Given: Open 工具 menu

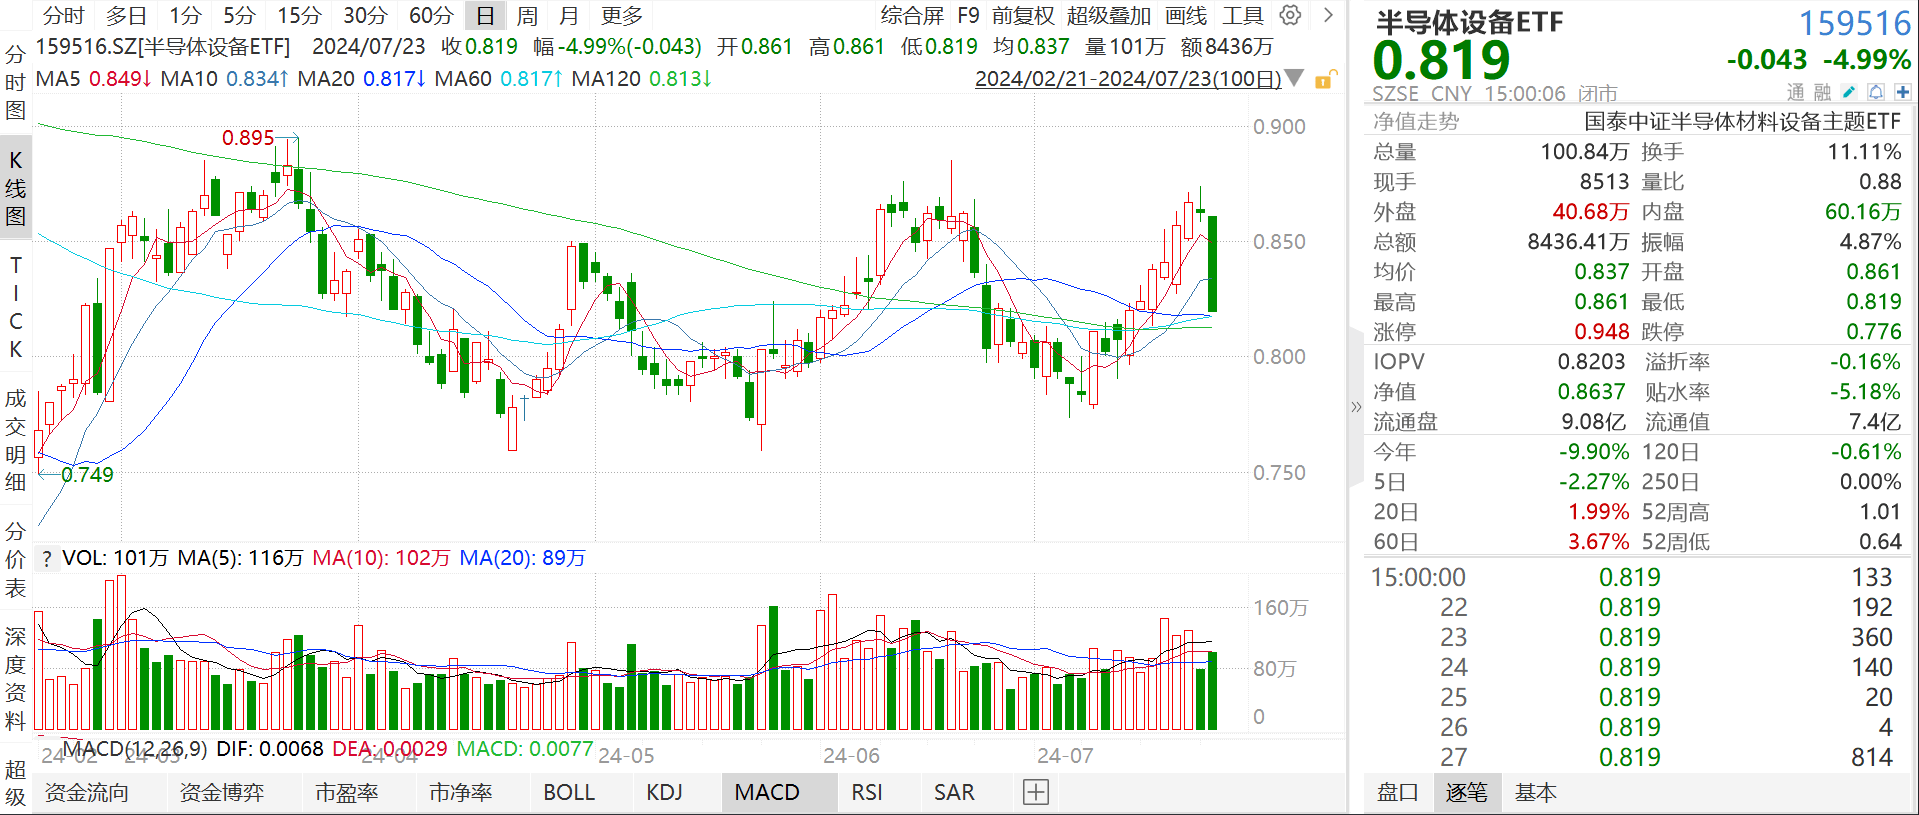Looking at the screenshot, I should (1243, 15).
